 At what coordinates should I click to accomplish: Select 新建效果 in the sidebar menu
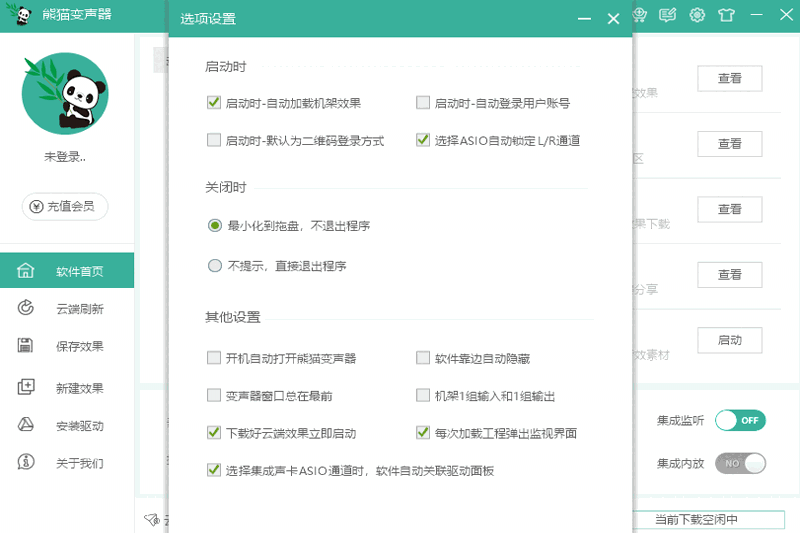[78, 388]
